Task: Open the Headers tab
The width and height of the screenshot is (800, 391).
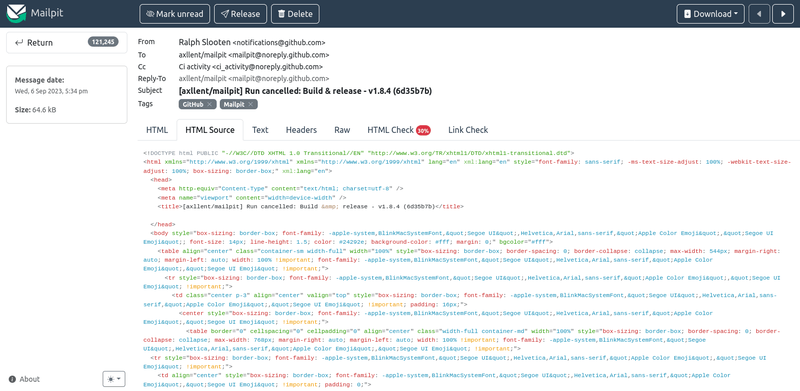Action: pos(301,130)
